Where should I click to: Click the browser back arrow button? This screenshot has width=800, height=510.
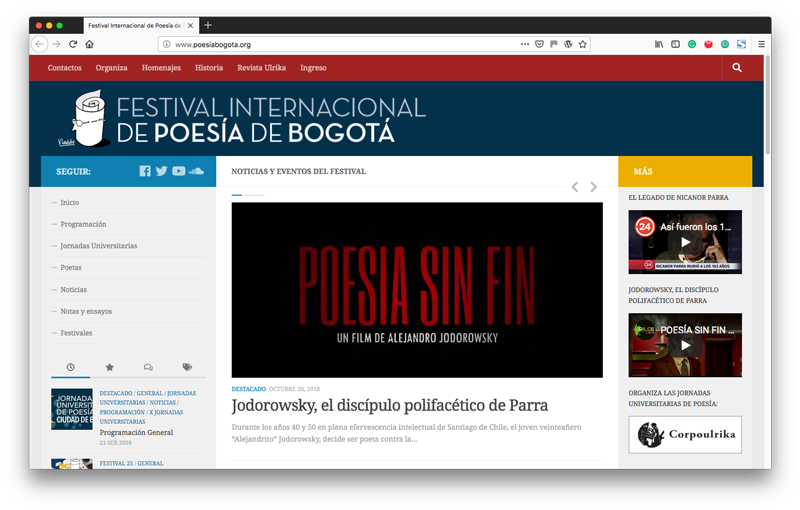point(39,44)
